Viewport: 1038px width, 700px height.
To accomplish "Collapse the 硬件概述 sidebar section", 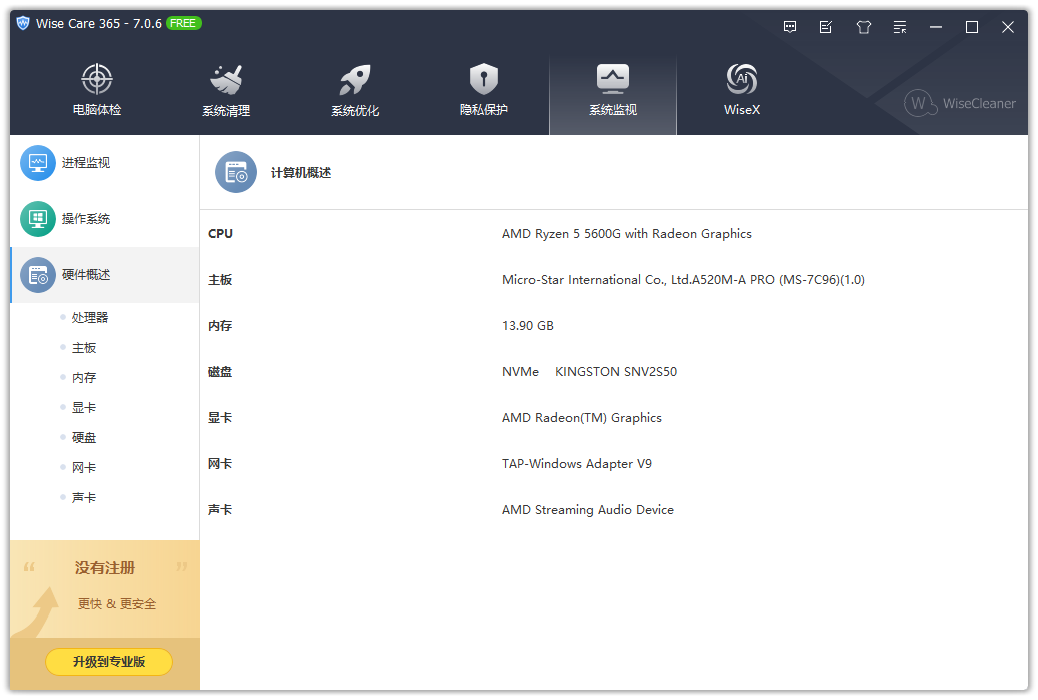I will click(86, 275).
